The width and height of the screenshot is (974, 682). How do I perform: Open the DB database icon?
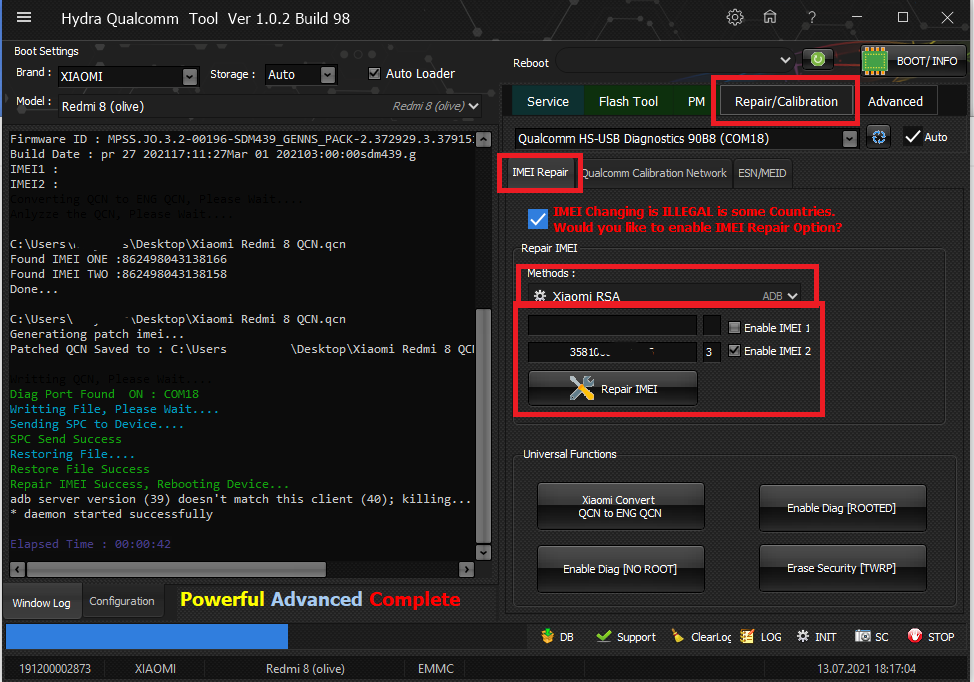pyautogui.click(x=547, y=636)
